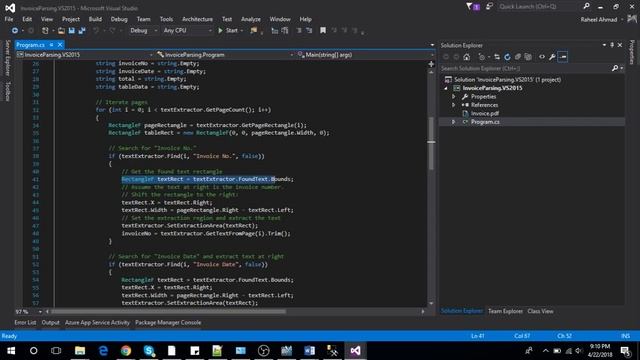
Task: Open Microsoft Edge from the taskbar
Action: click(x=103, y=351)
